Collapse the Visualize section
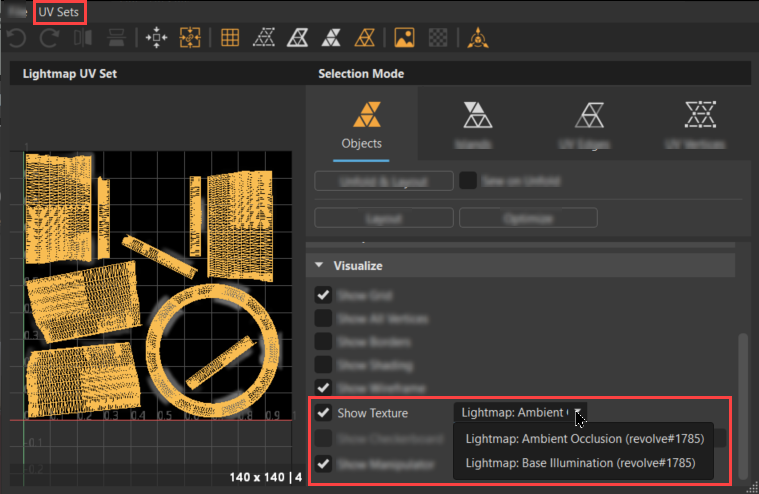Image resolution: width=759 pixels, height=494 pixels. click(319, 265)
